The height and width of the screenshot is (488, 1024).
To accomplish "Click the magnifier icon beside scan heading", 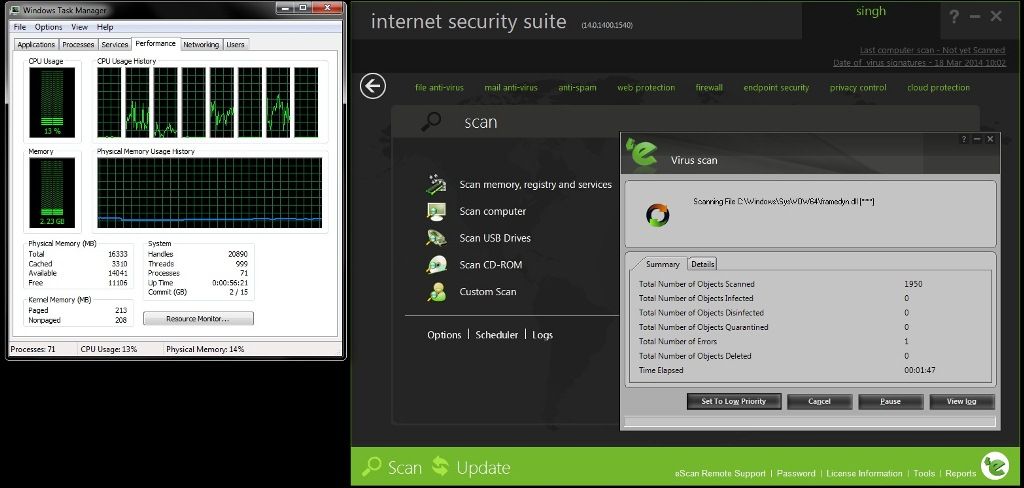I will pos(431,122).
